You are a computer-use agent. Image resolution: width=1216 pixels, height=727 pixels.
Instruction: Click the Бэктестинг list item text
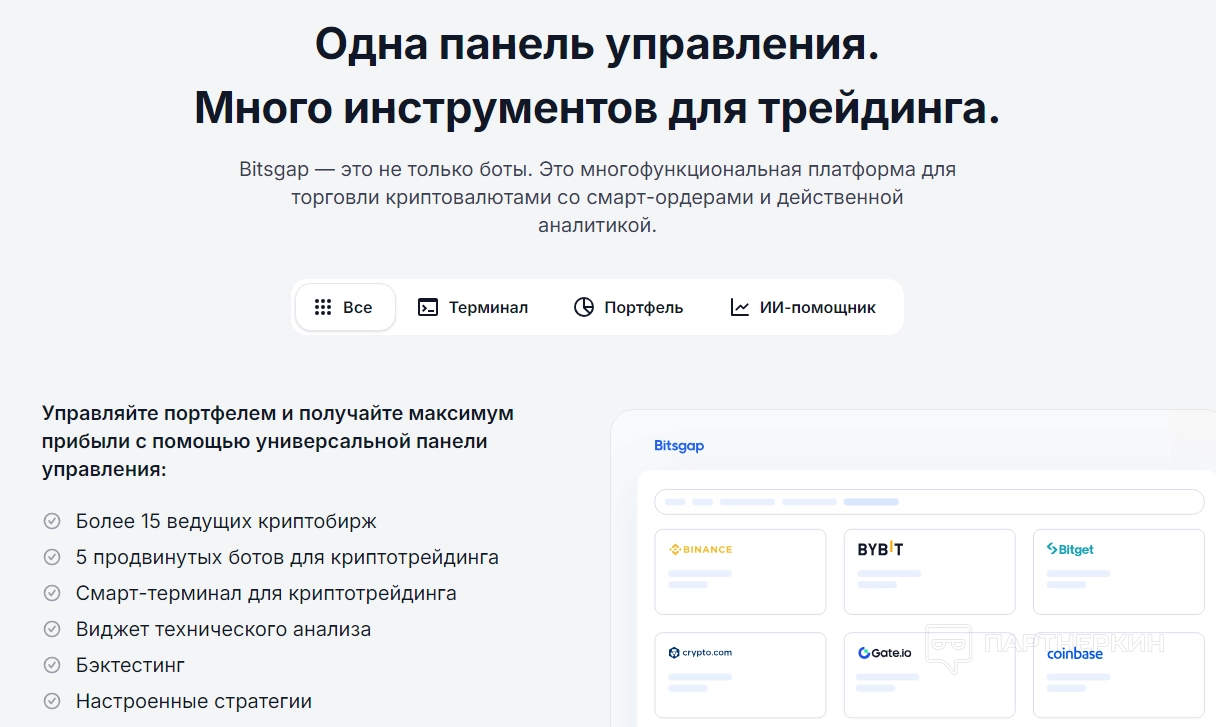(130, 665)
